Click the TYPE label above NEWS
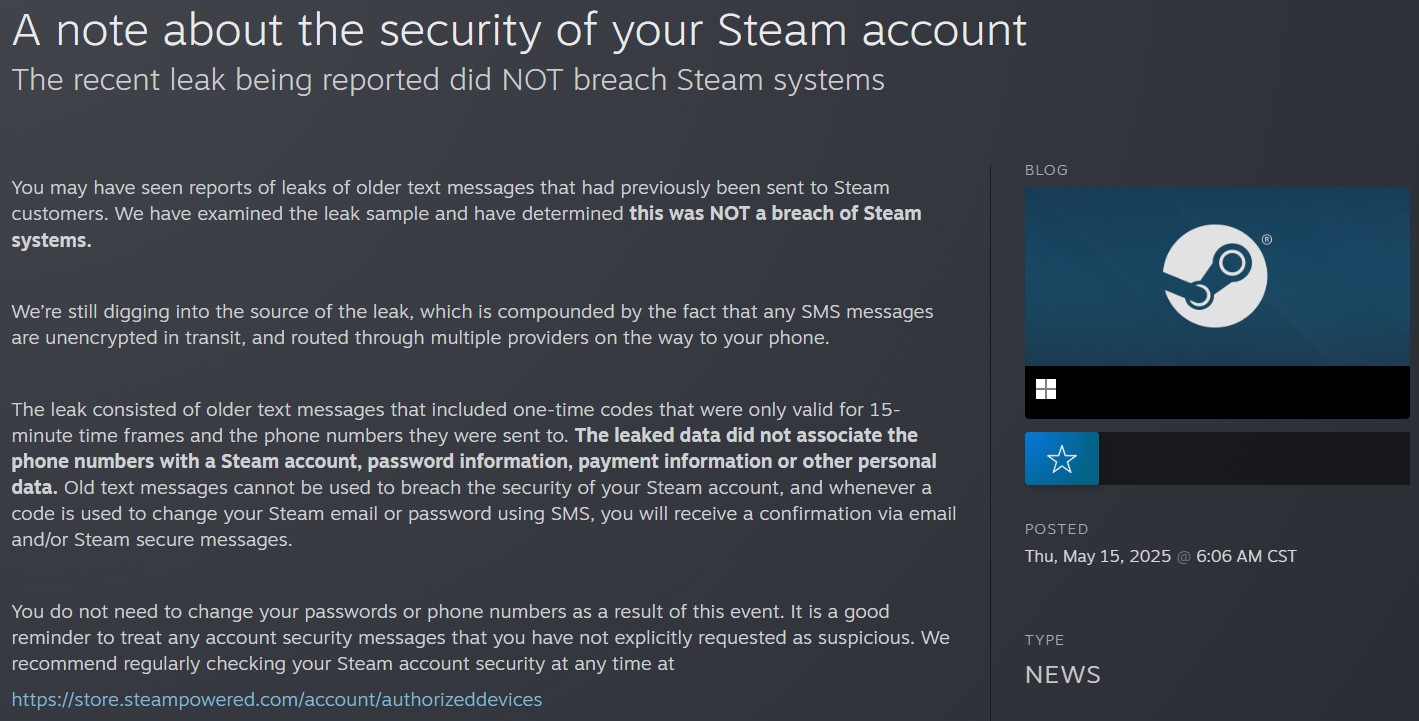Viewport: 1419px width, 721px height. pos(1044,640)
